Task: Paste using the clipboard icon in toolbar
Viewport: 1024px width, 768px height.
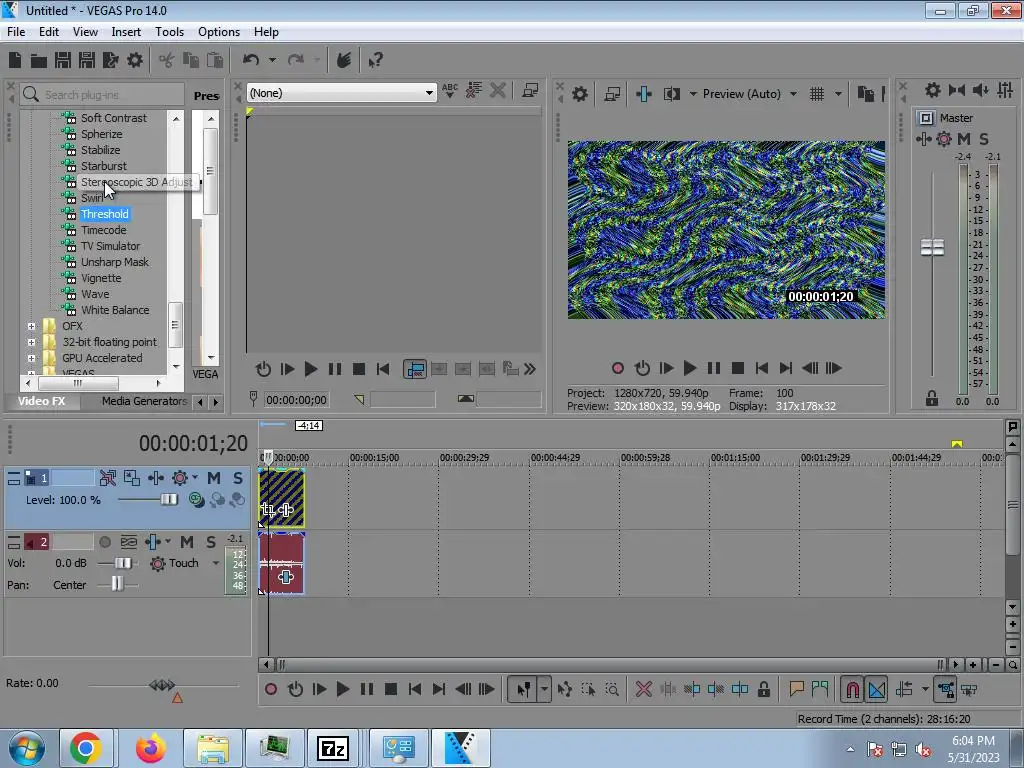Action: pos(215,60)
